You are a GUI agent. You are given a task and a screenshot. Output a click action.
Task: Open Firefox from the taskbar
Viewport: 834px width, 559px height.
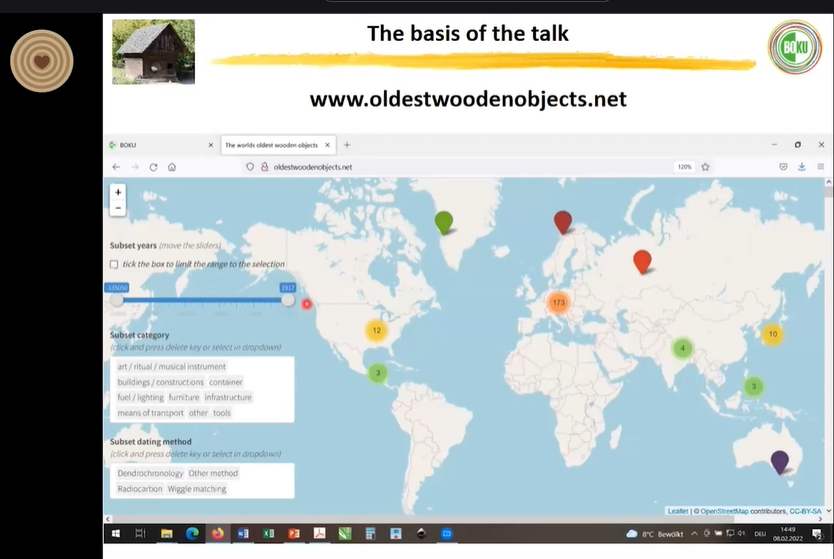click(218, 533)
